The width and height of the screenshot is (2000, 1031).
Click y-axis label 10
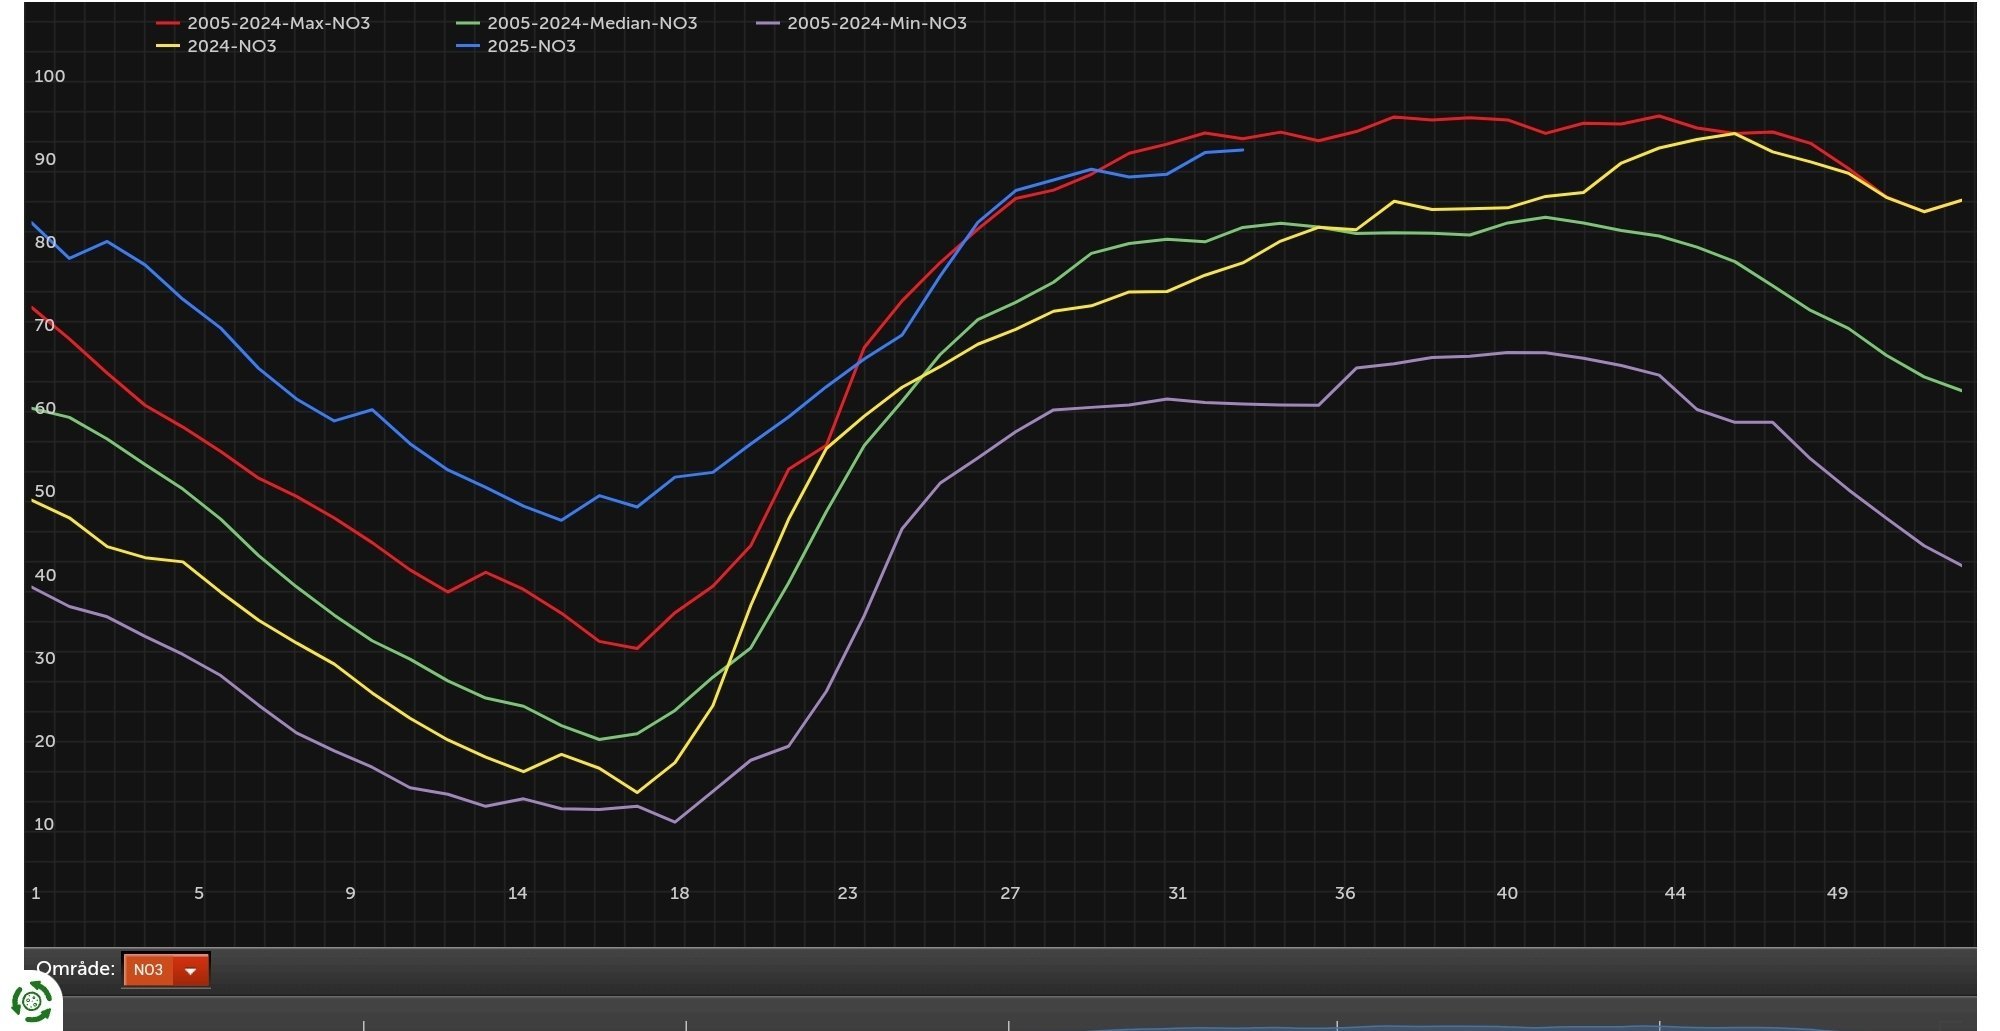point(44,824)
